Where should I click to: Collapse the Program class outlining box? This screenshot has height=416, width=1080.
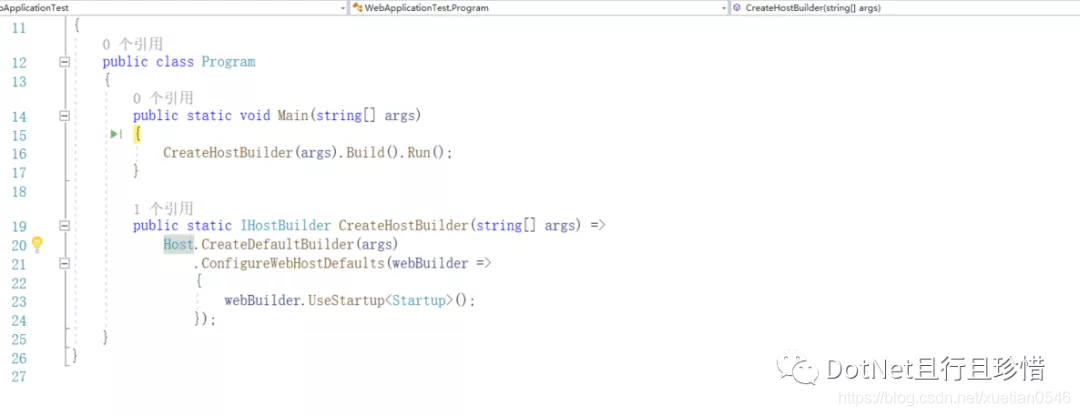(65, 62)
